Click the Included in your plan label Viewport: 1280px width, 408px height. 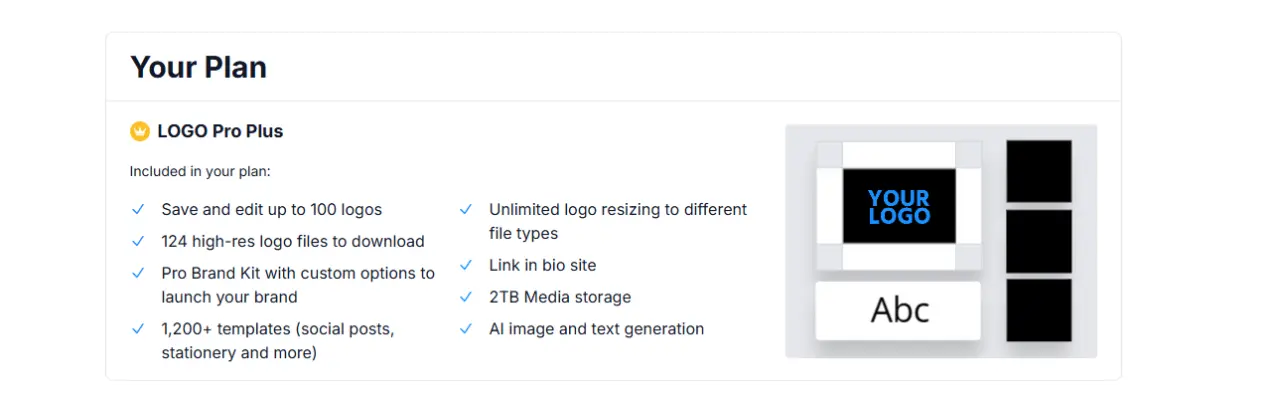(200, 171)
